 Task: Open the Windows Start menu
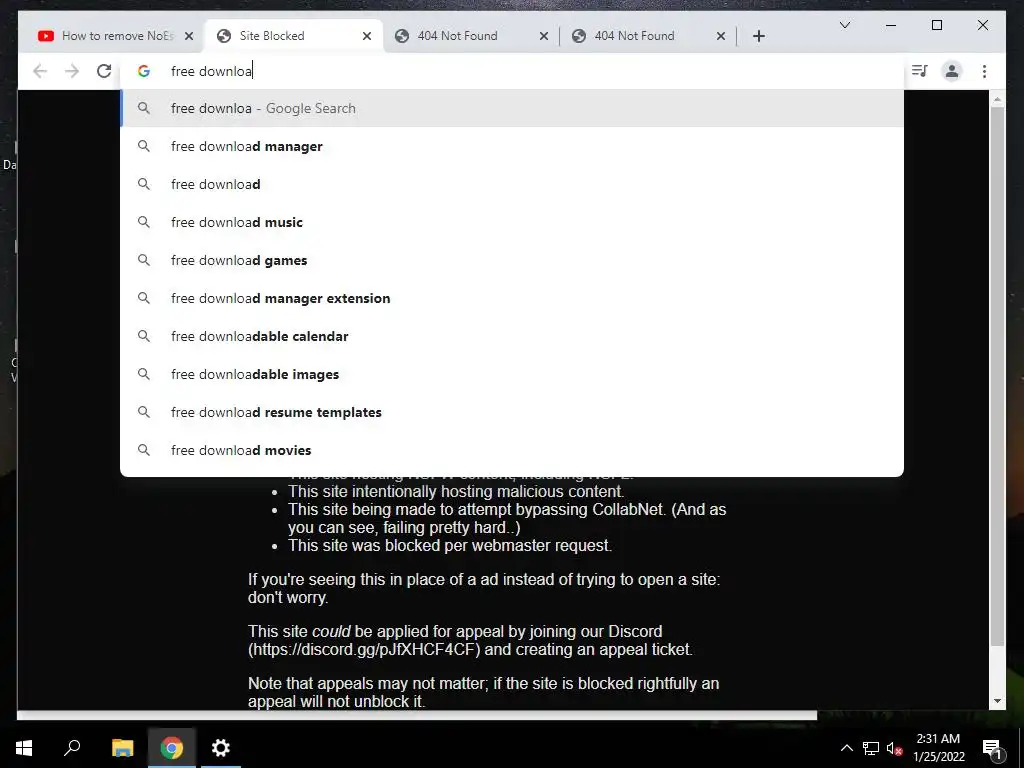coord(24,748)
